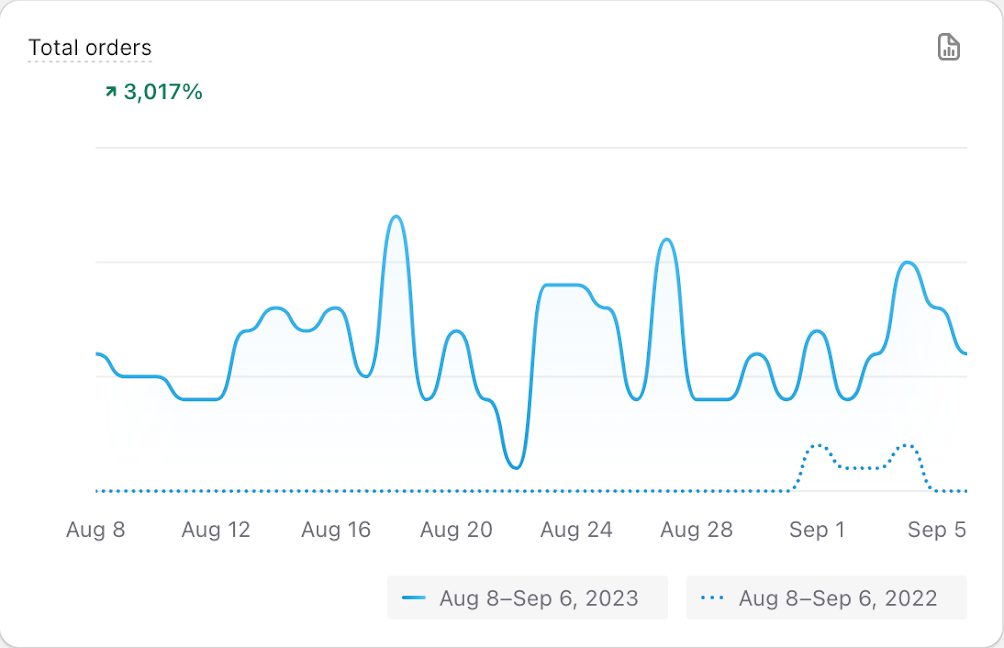This screenshot has height=648, width=1004.
Task: Open the report icon beside Total orders
Action: (948, 47)
